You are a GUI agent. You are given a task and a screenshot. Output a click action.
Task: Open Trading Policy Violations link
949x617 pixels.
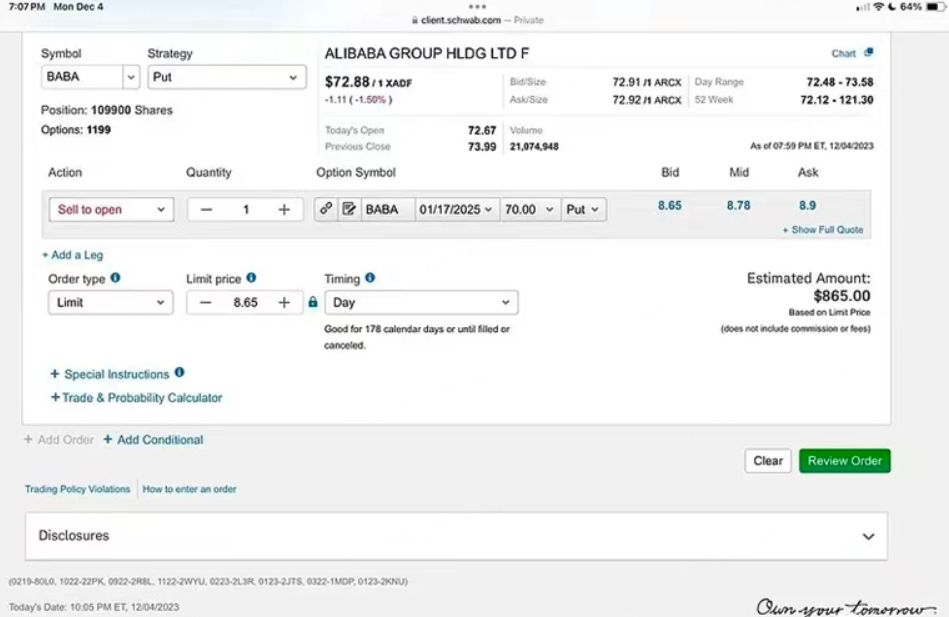point(77,489)
